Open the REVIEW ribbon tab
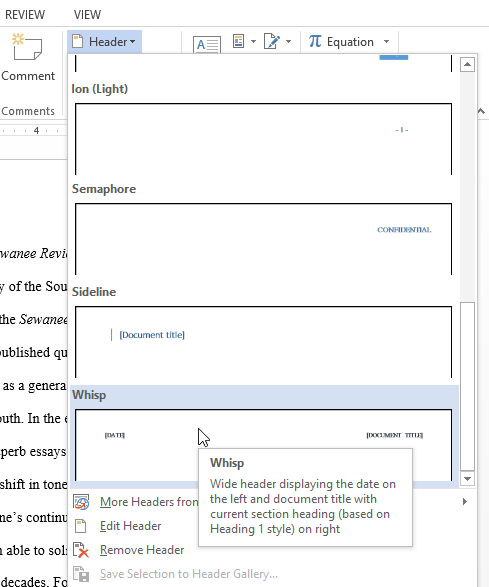Image resolution: width=489 pixels, height=587 pixels. tap(25, 15)
